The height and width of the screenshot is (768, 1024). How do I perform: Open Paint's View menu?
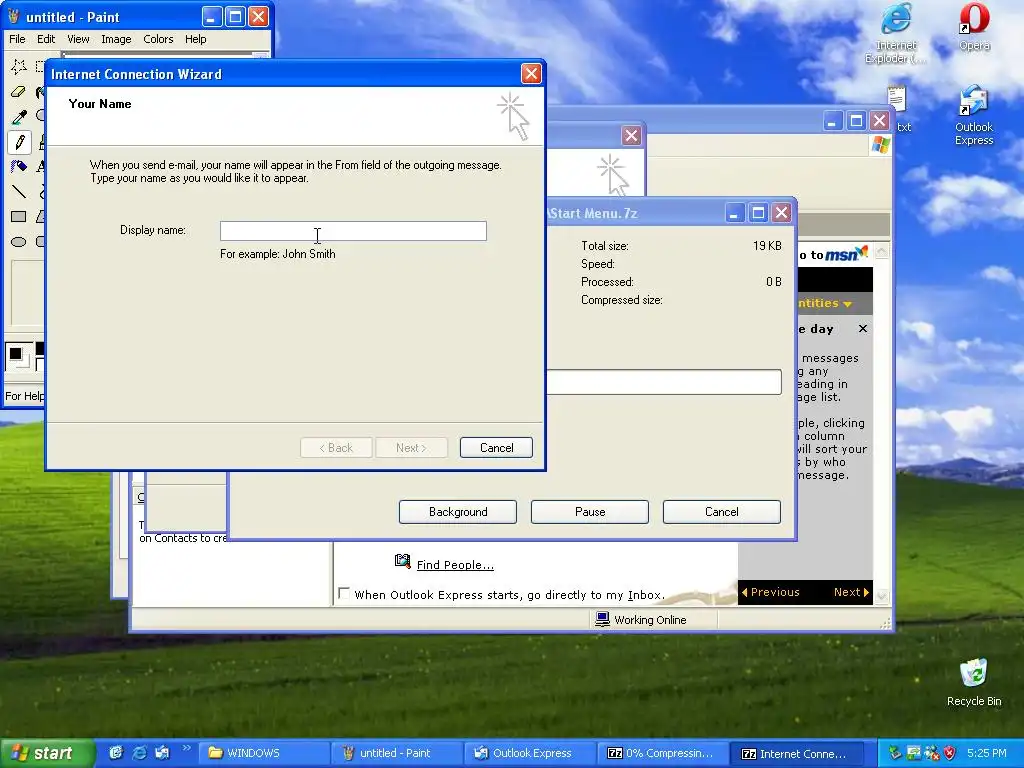(x=78, y=39)
